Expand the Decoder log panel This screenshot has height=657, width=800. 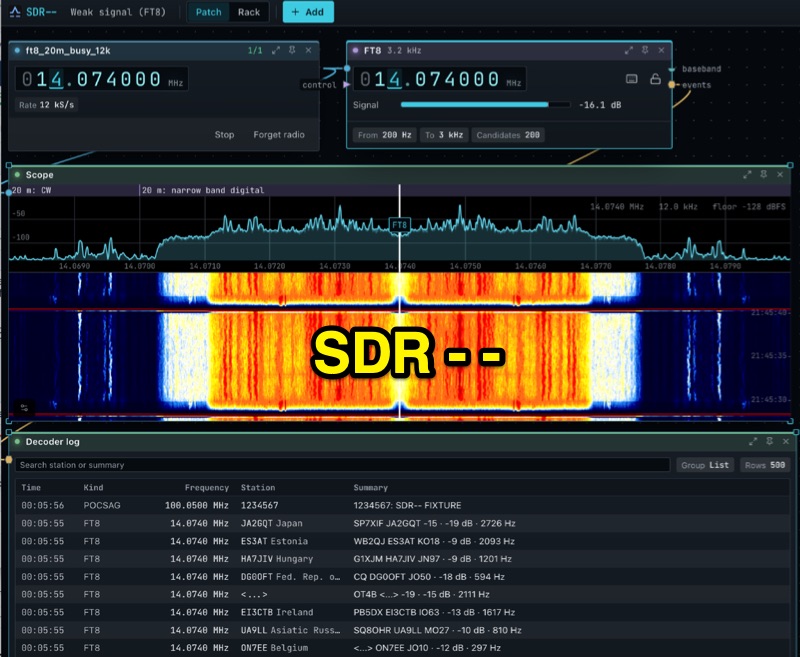point(753,442)
